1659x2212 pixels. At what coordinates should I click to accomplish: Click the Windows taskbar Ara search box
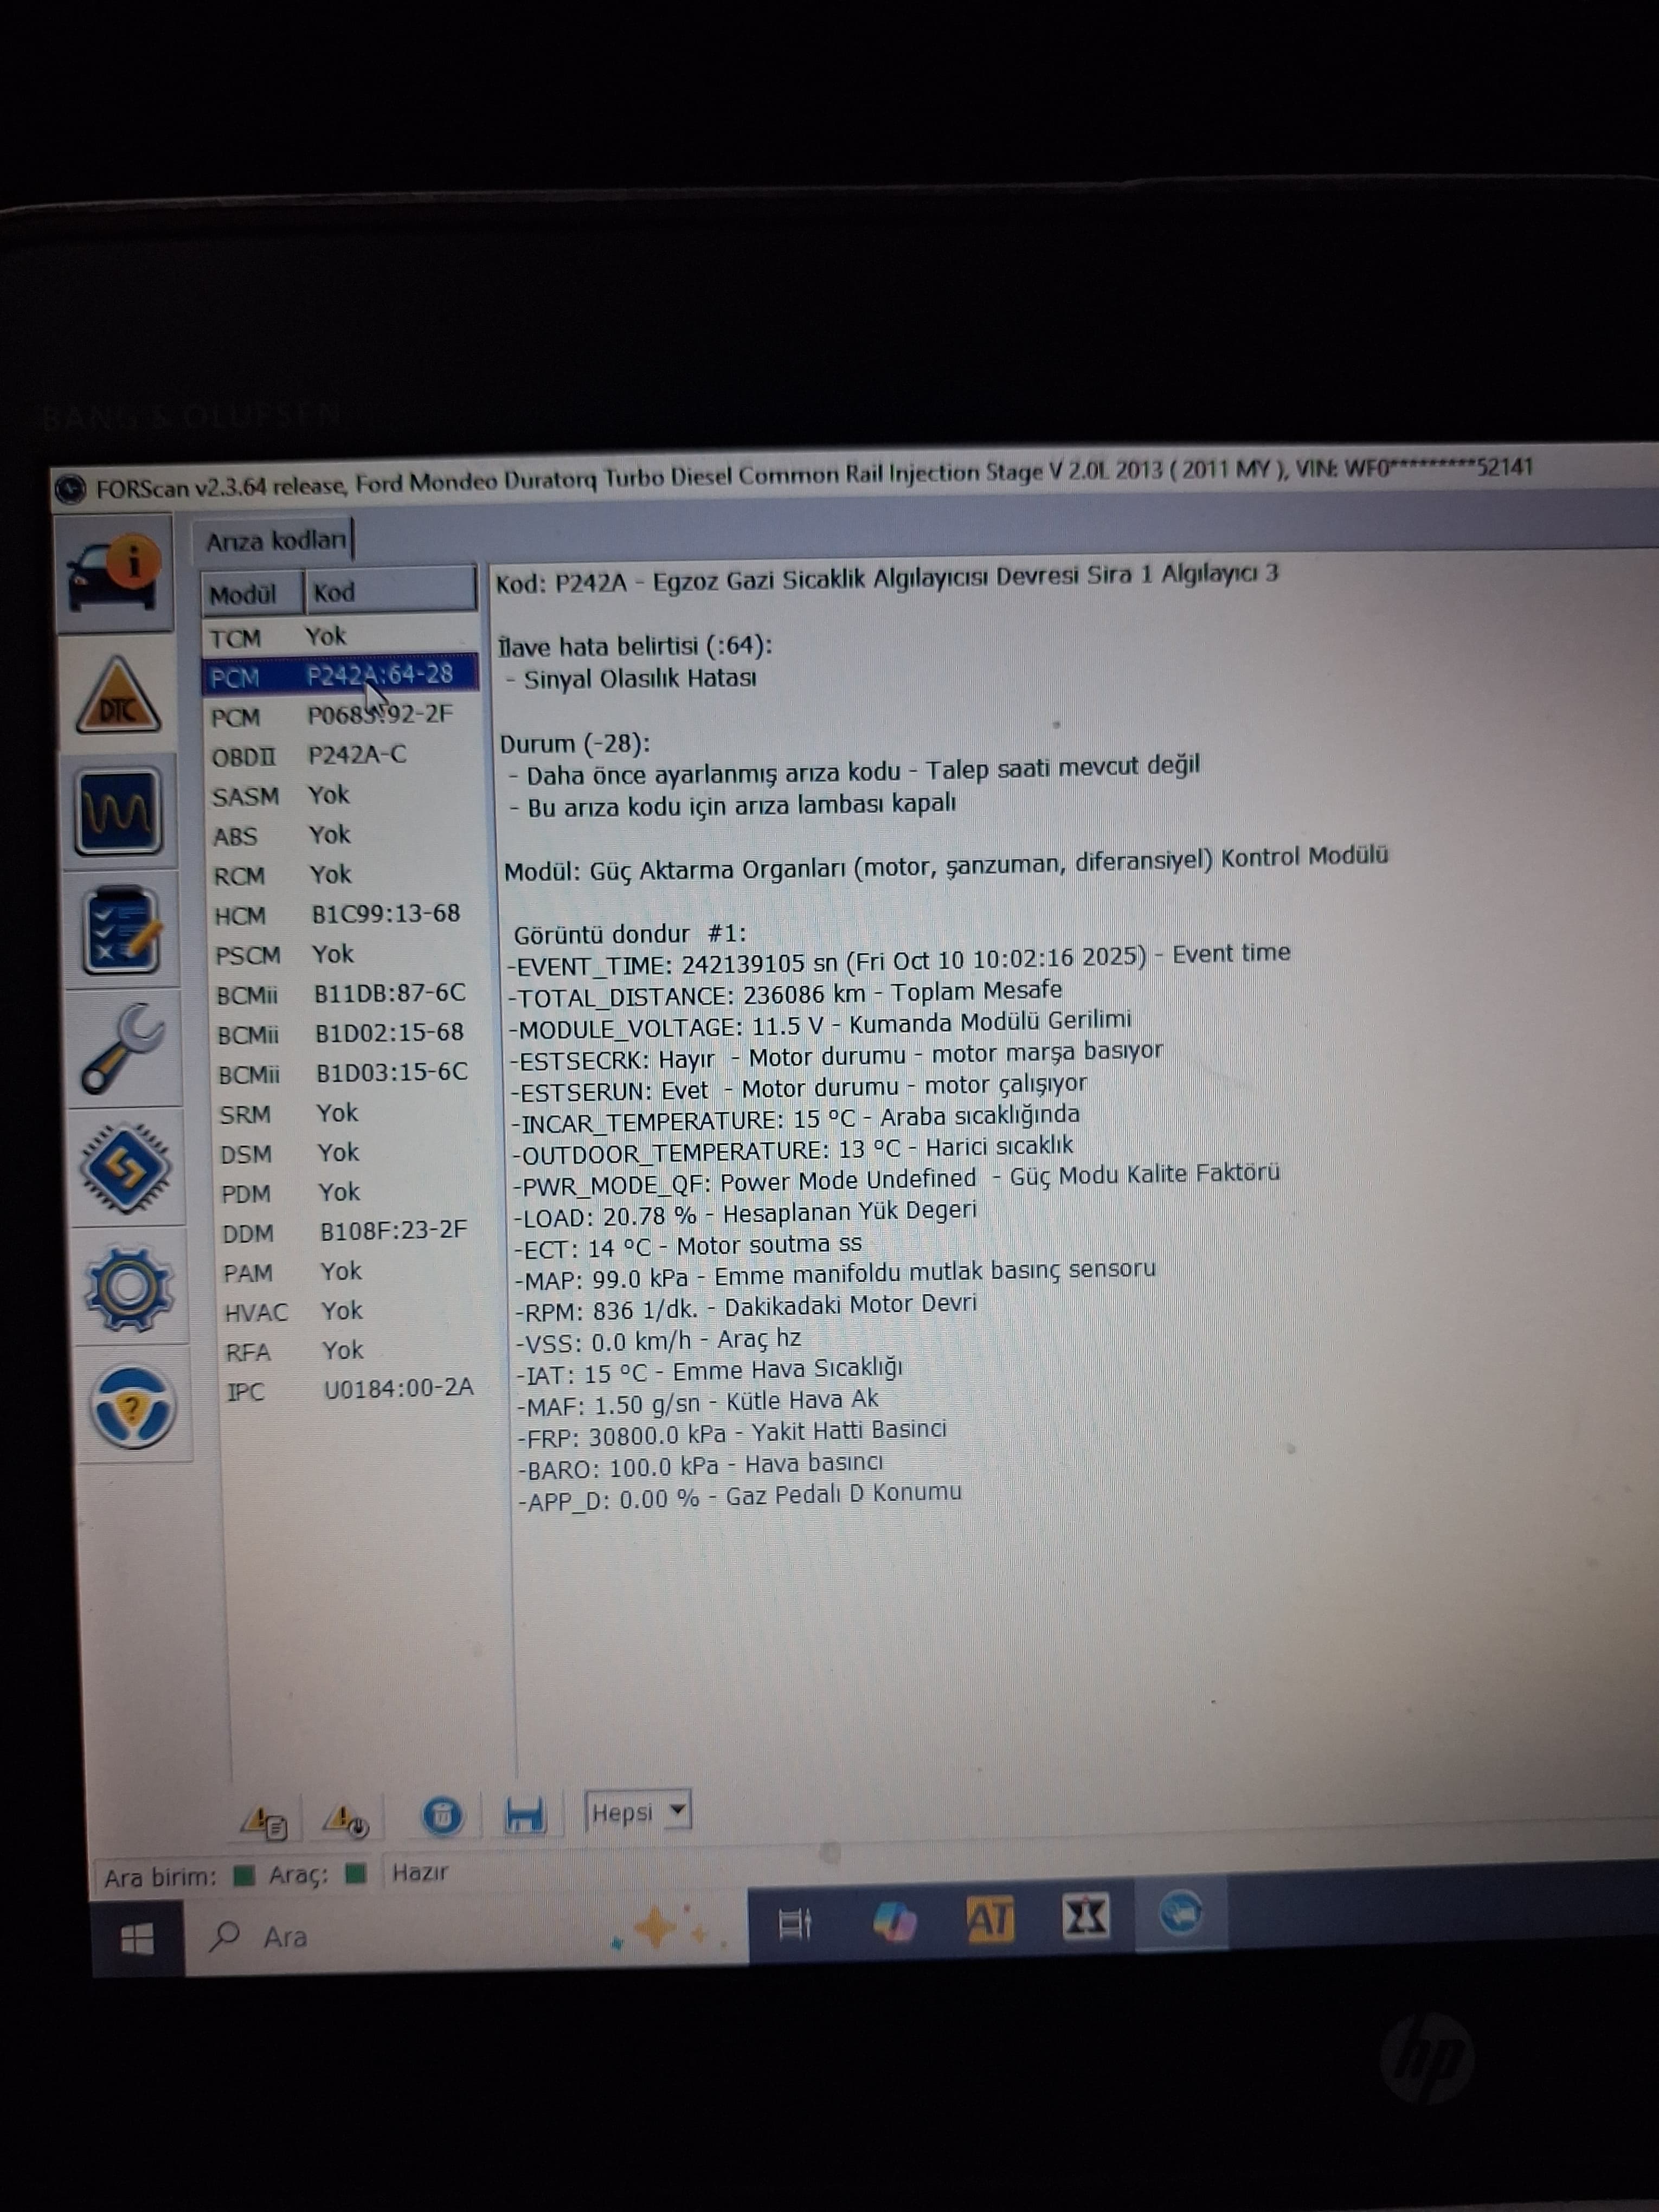[x=400, y=1937]
